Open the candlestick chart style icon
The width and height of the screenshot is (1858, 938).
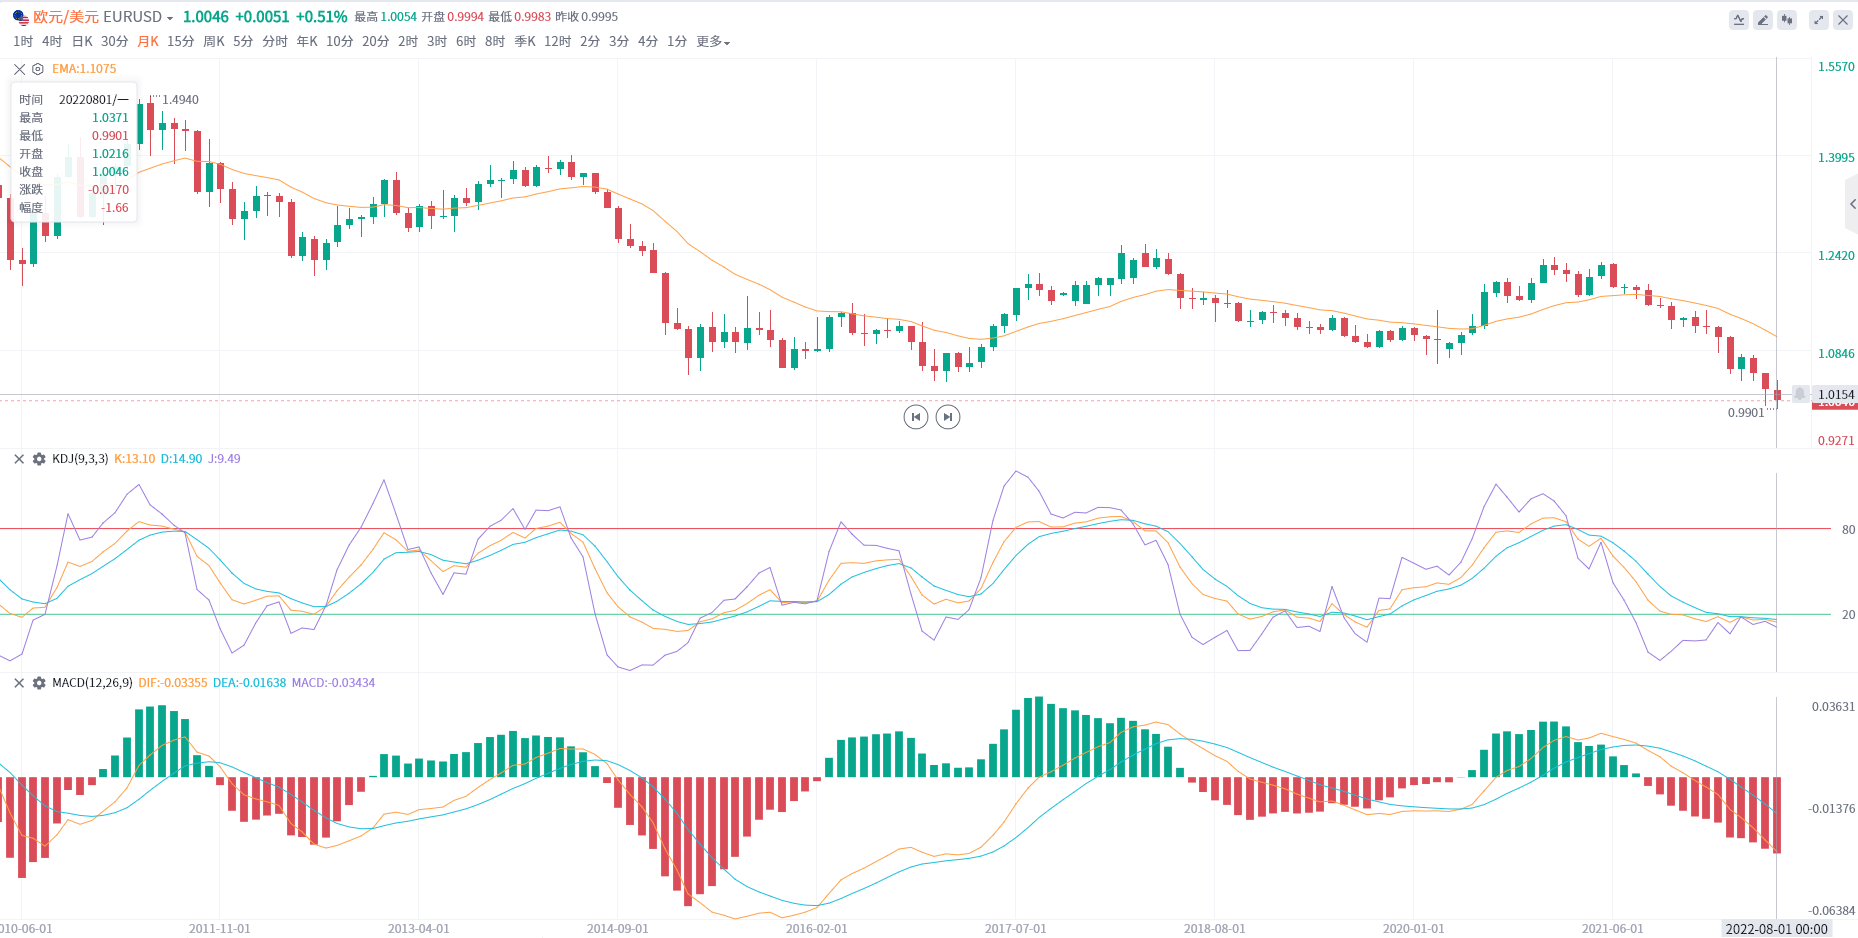pyautogui.click(x=1787, y=20)
